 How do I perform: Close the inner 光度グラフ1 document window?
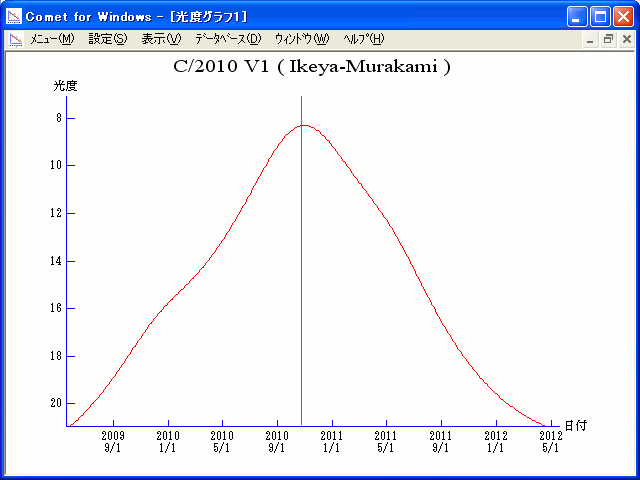(626, 39)
